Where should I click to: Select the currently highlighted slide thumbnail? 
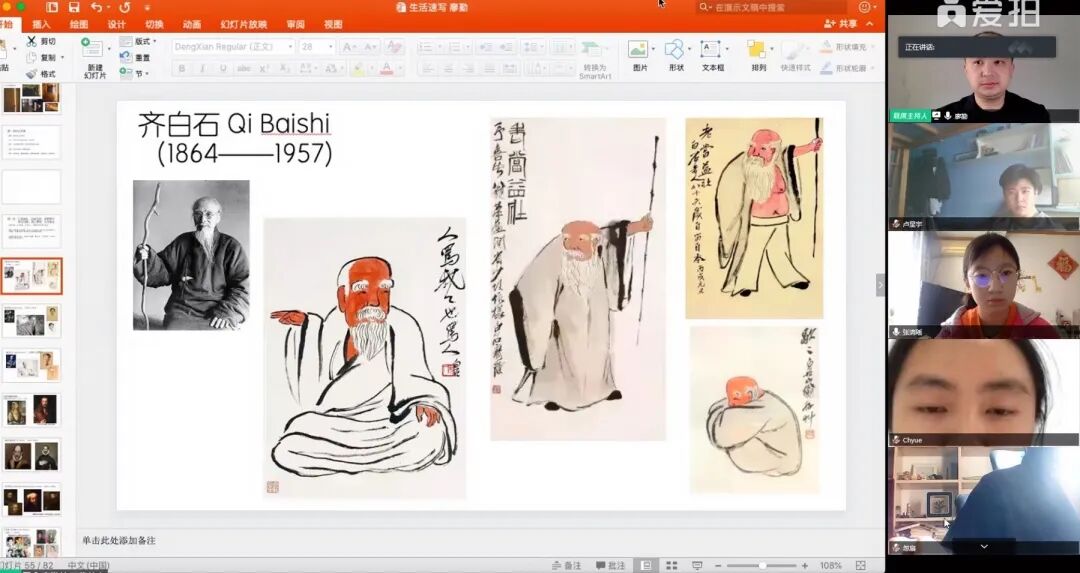(x=32, y=276)
